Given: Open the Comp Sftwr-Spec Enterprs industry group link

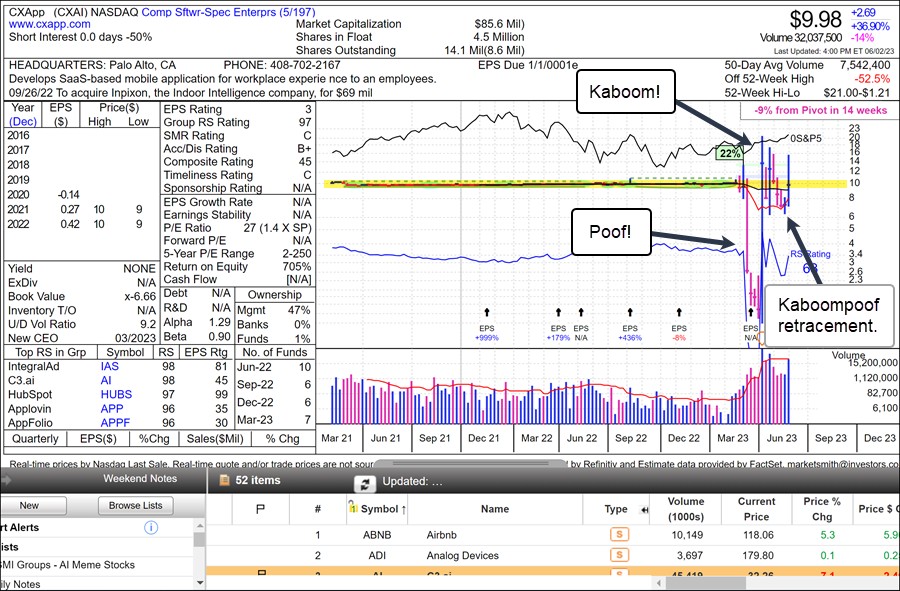Looking at the screenshot, I should [228, 11].
